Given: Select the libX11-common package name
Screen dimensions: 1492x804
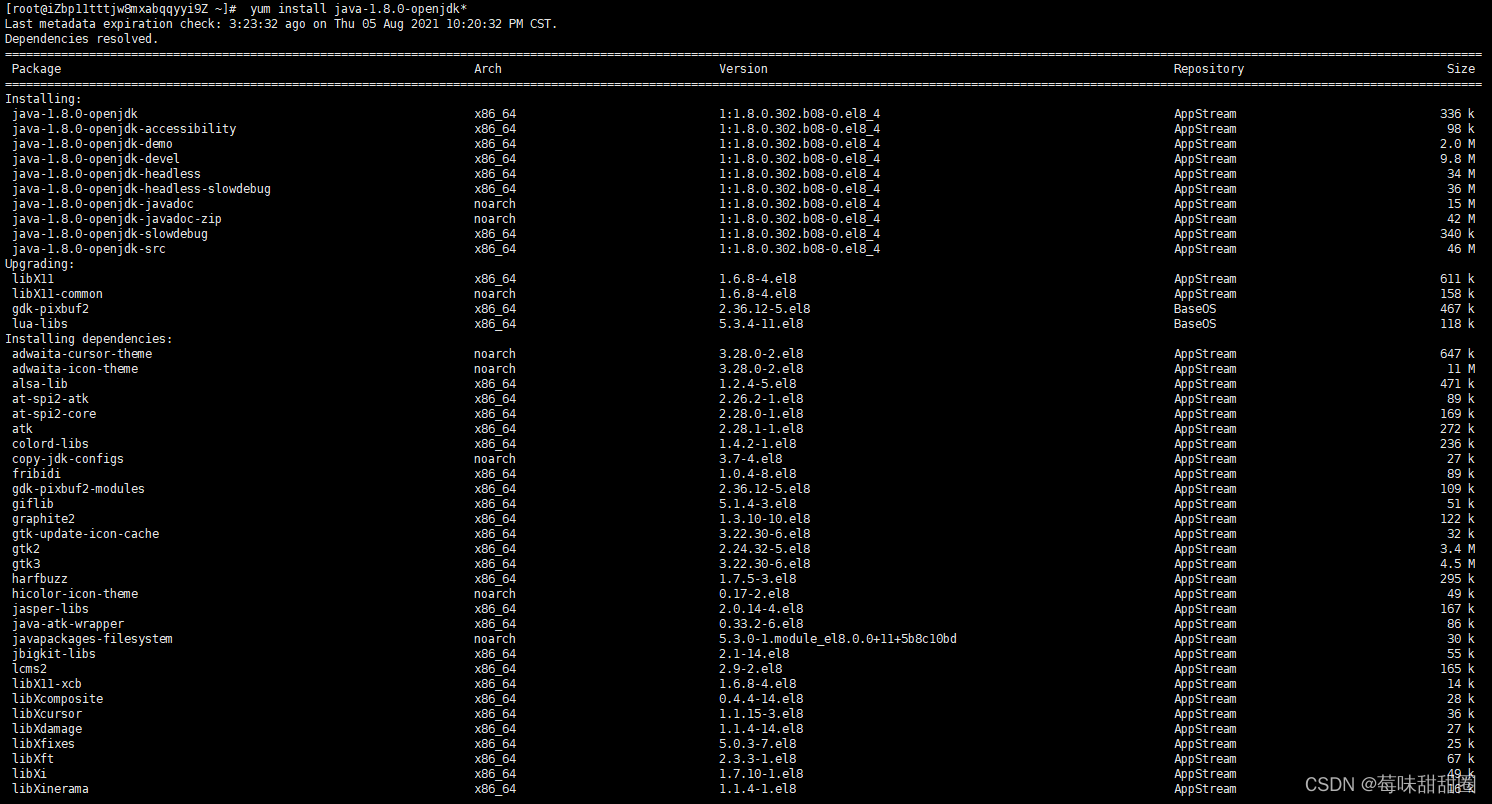Looking at the screenshot, I should pos(57,294).
